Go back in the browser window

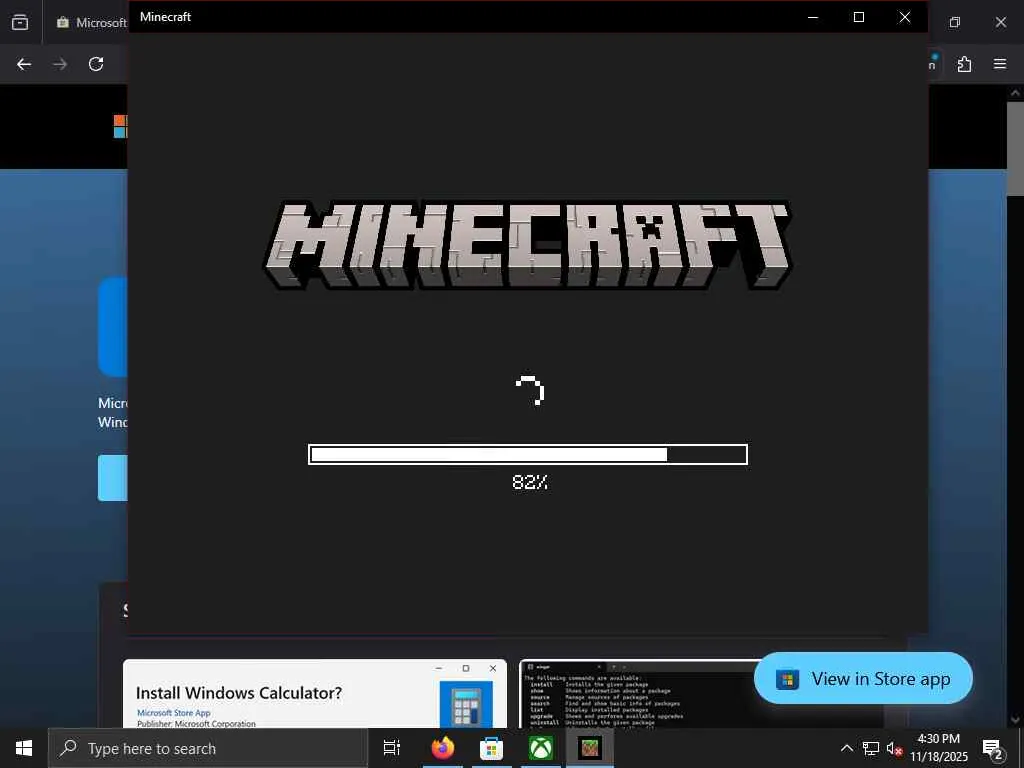coord(24,64)
